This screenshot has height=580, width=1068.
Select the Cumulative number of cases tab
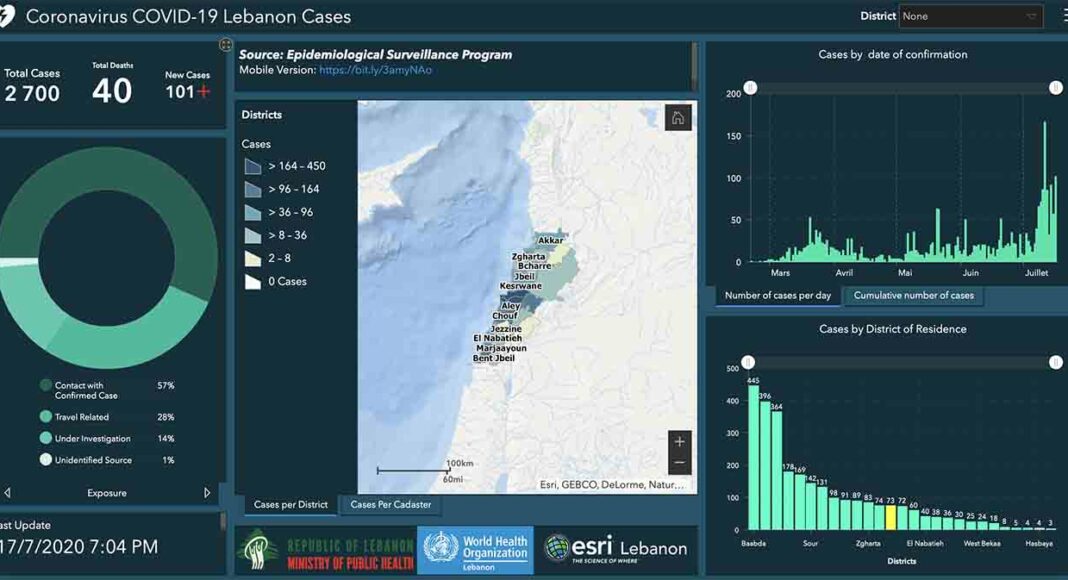(913, 296)
